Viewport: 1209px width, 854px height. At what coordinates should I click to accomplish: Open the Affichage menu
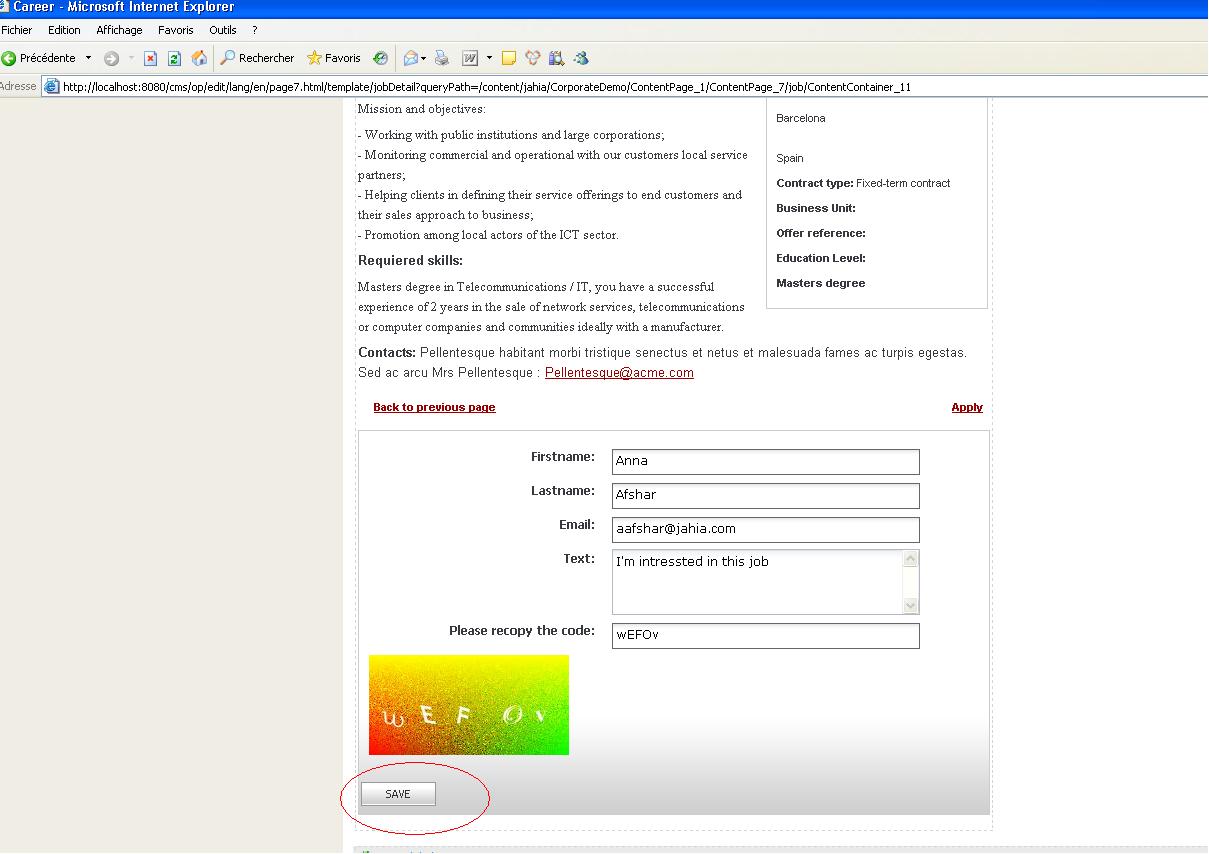click(x=119, y=30)
